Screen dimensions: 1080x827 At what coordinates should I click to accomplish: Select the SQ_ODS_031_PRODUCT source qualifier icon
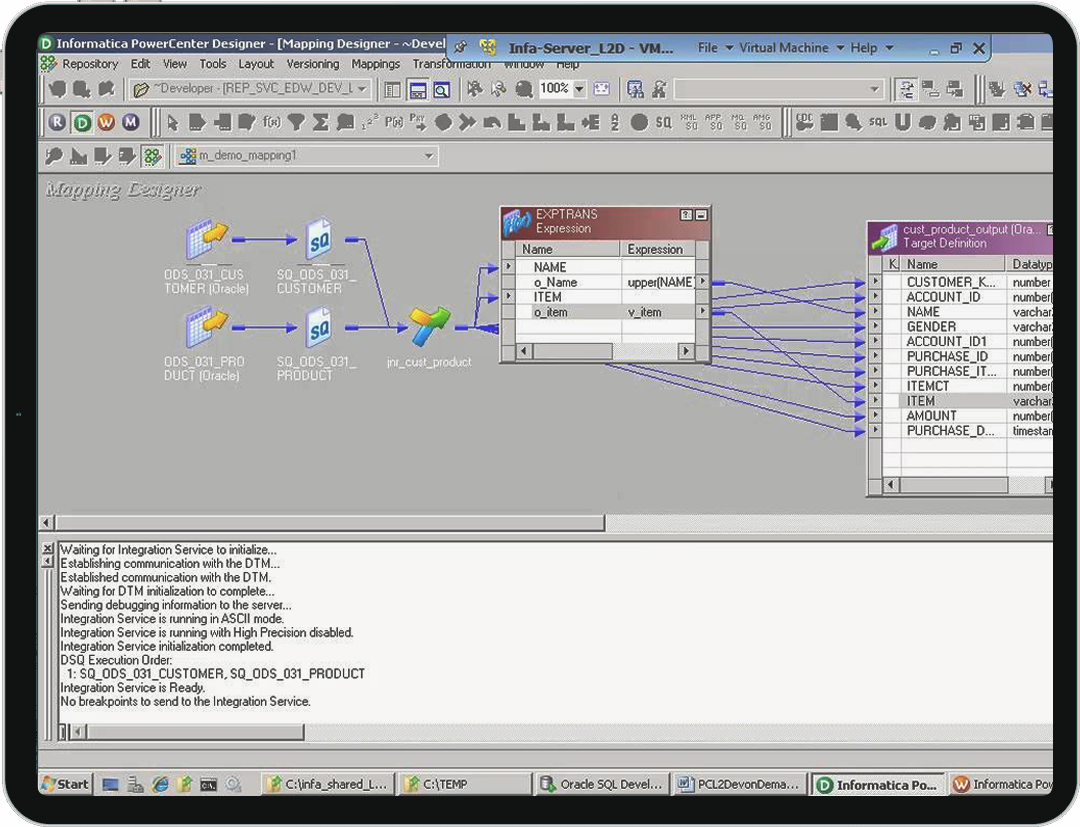(x=318, y=328)
